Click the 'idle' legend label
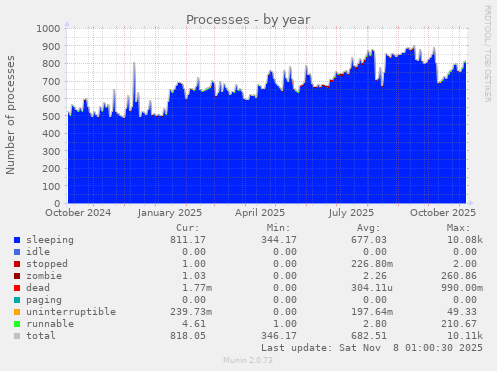This screenshot has height=371, width=497. click(38, 252)
